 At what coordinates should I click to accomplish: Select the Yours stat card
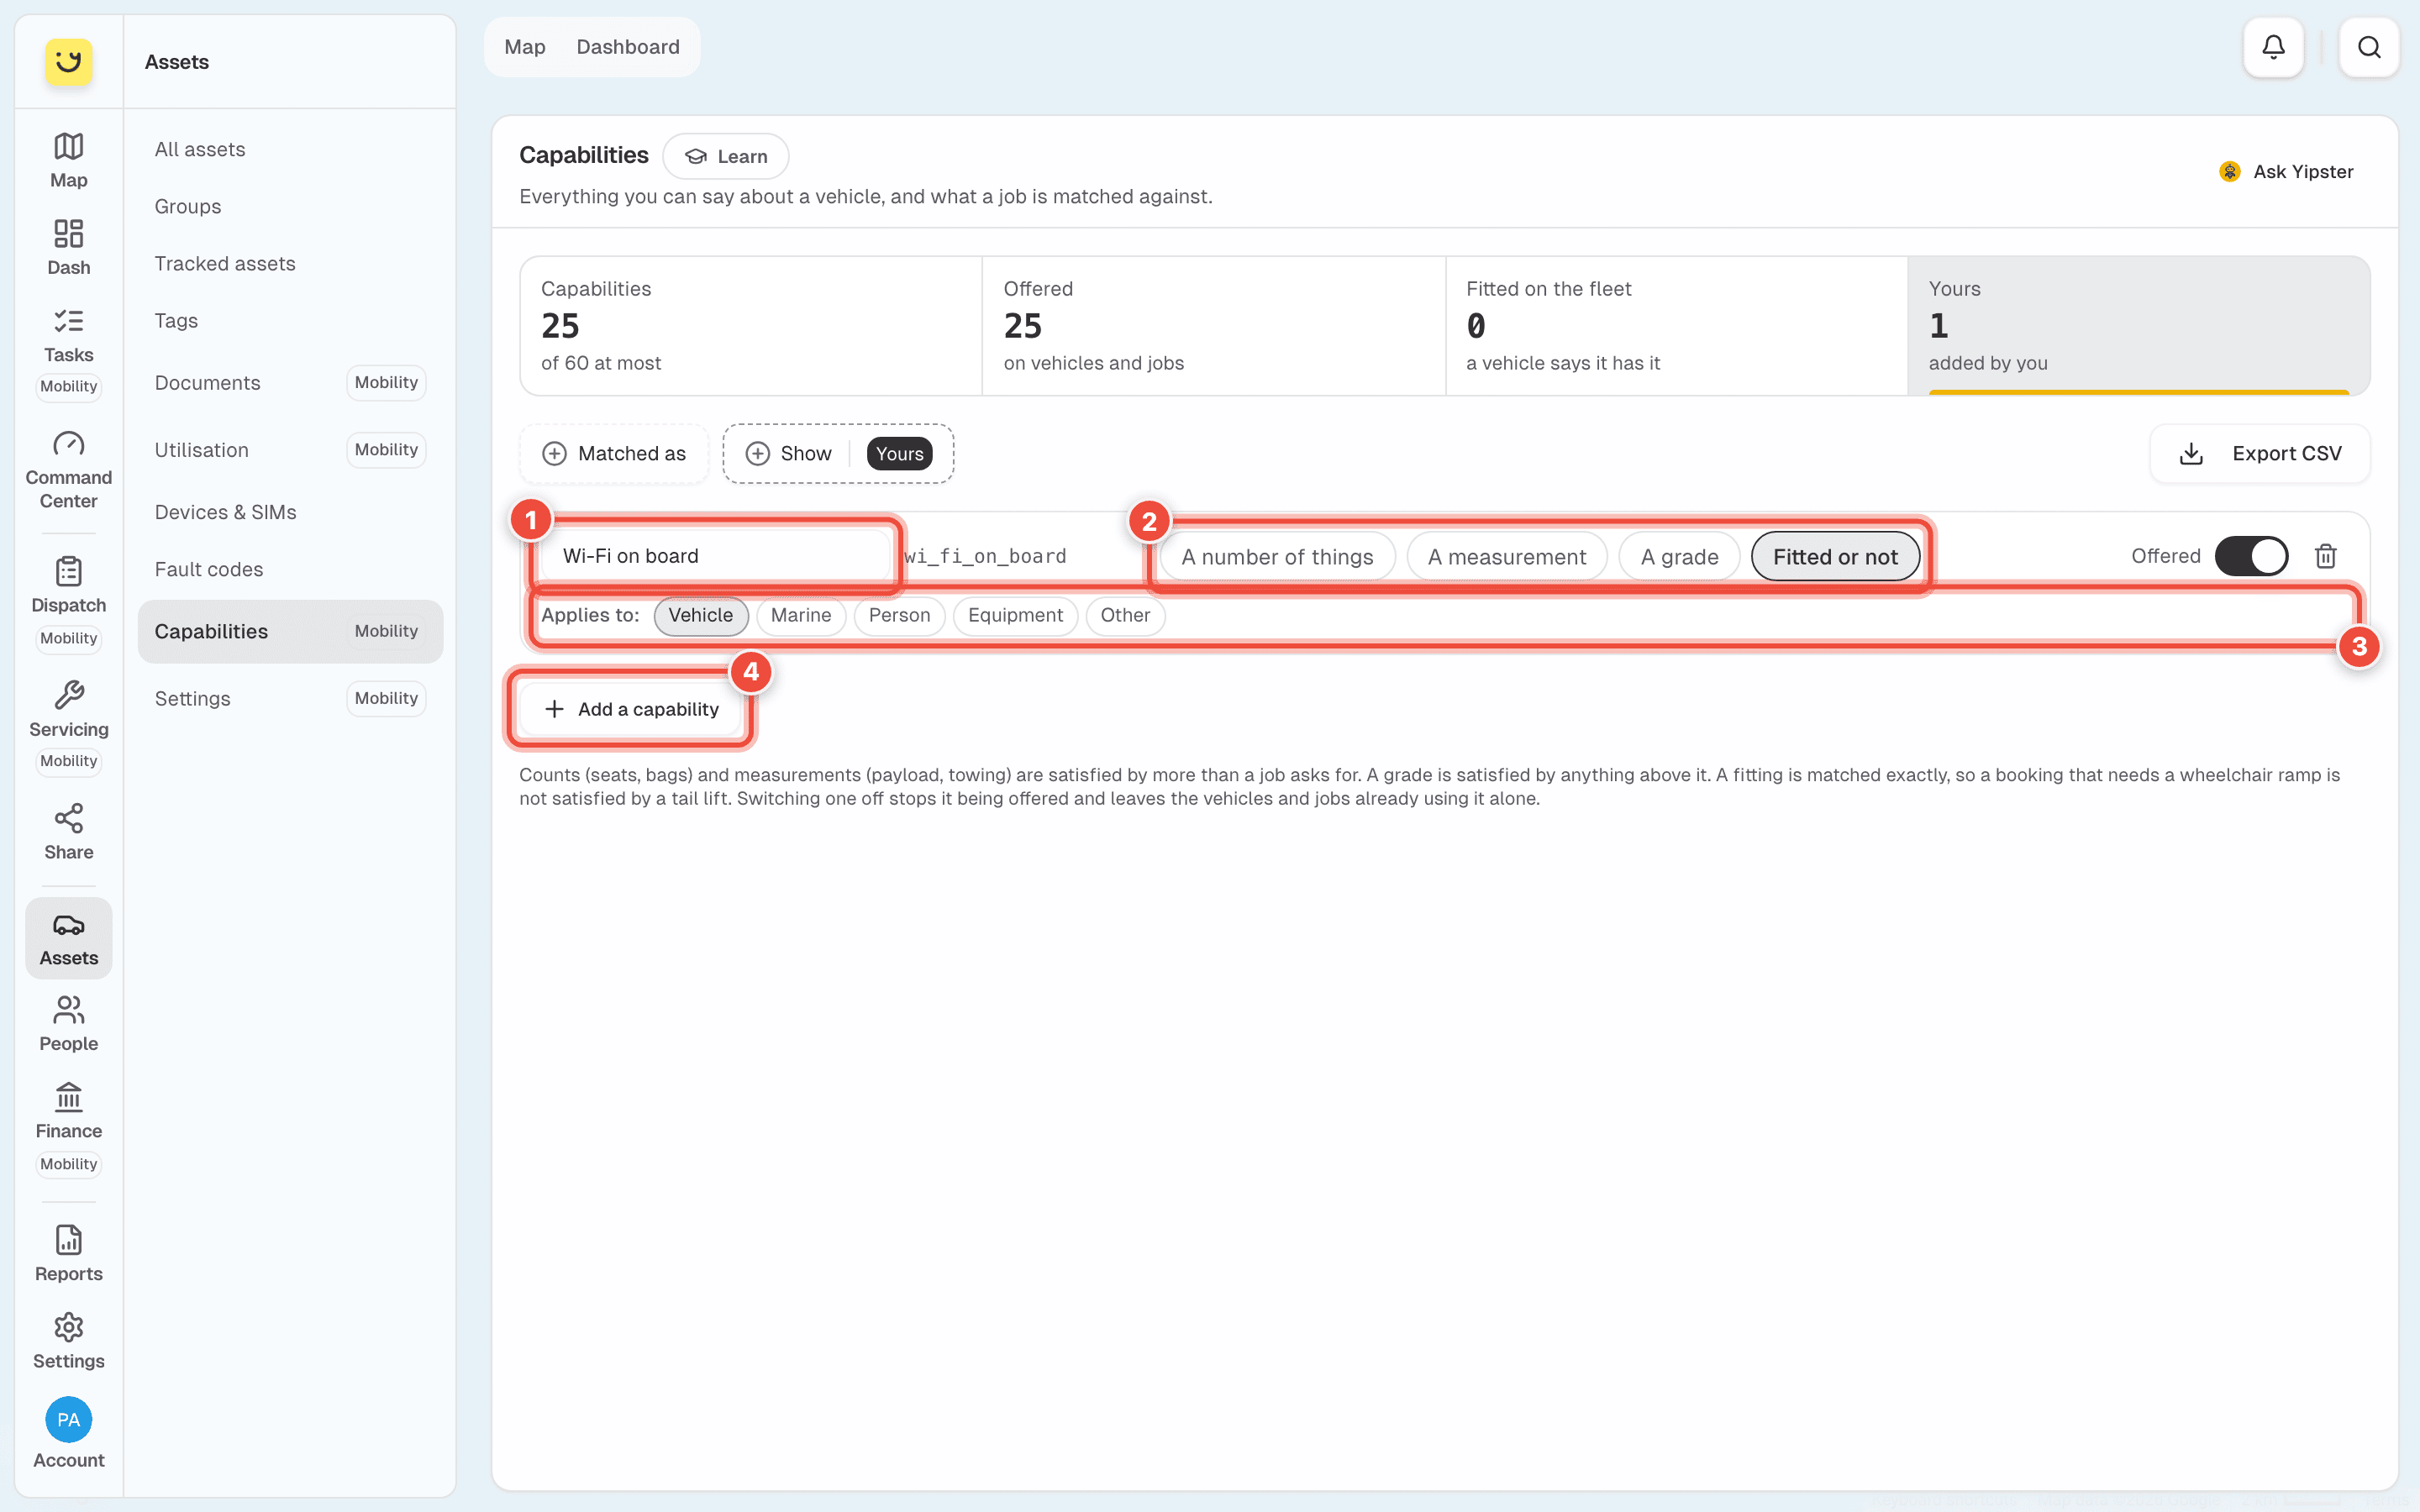(2138, 326)
